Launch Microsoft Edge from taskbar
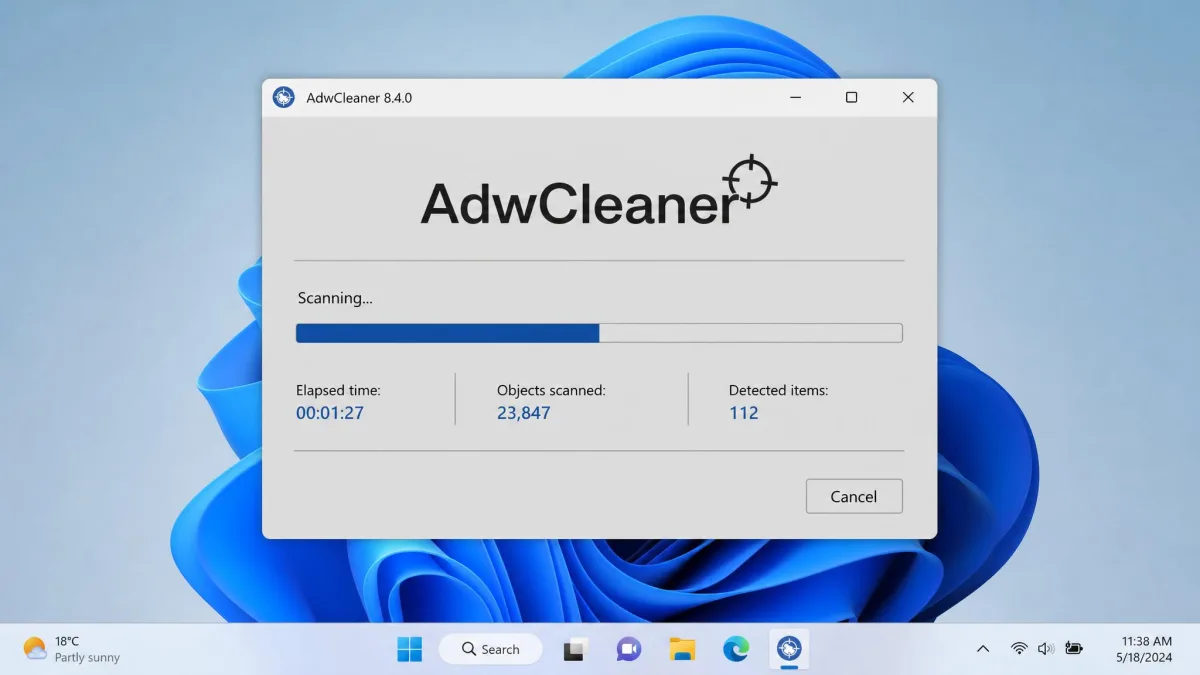 pyautogui.click(x=736, y=649)
